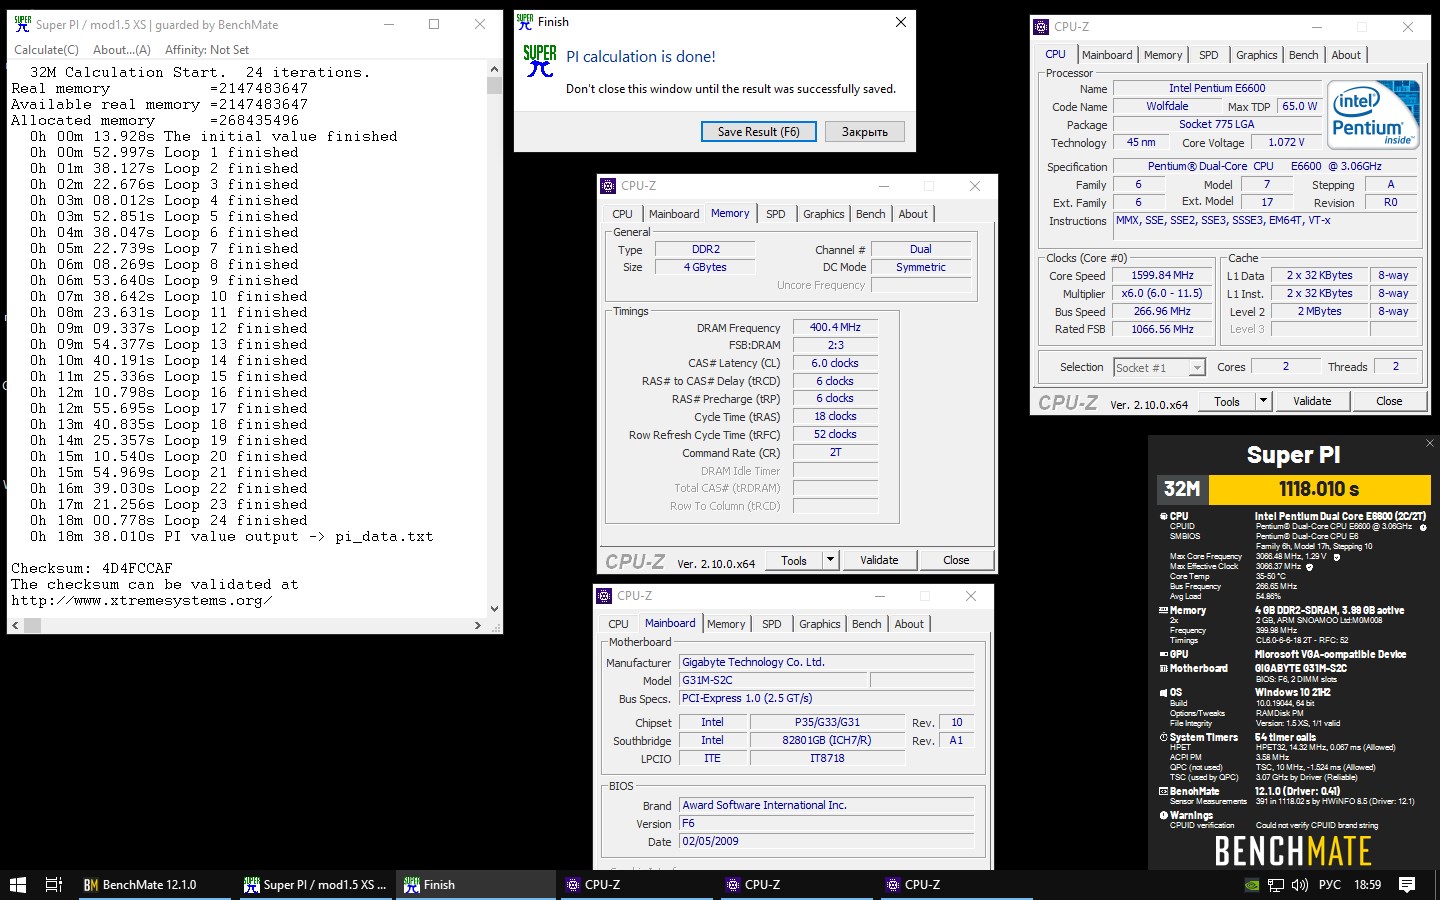Click the down arrow of Super PI's vertical scrollbar
The width and height of the screenshot is (1440, 900).
(x=494, y=608)
